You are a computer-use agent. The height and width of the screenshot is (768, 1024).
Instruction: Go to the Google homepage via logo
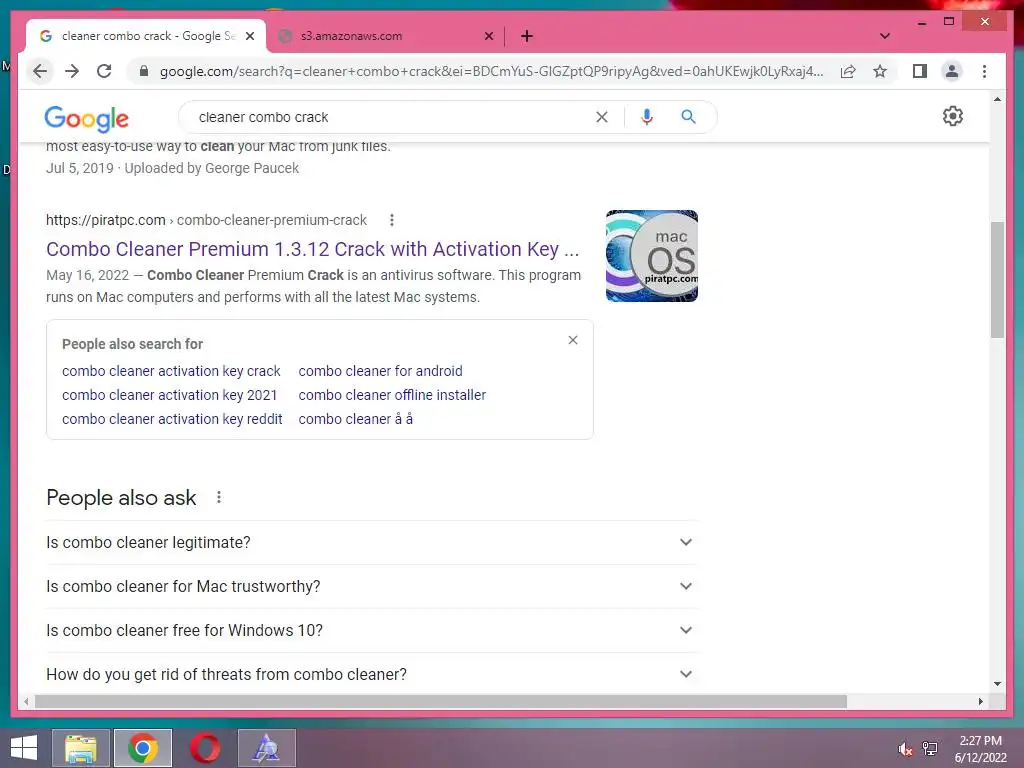point(86,118)
